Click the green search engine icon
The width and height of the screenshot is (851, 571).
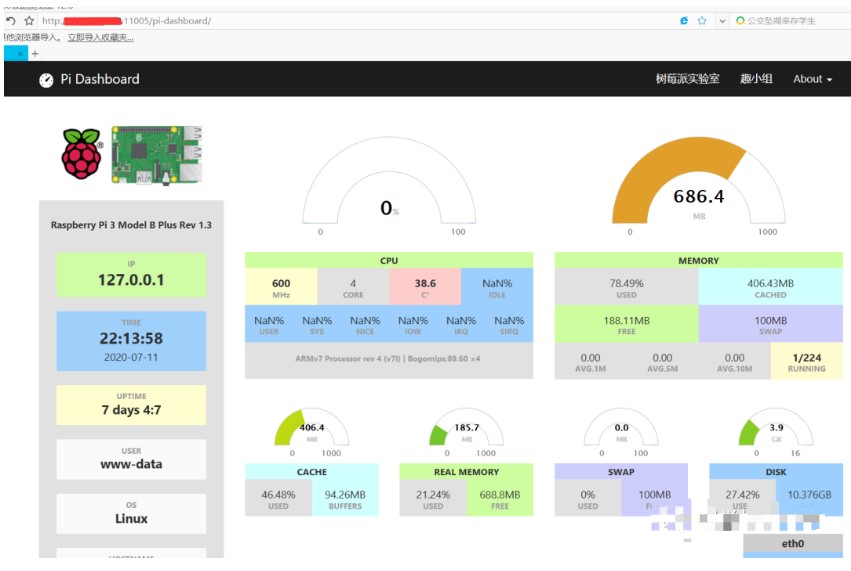(x=740, y=21)
